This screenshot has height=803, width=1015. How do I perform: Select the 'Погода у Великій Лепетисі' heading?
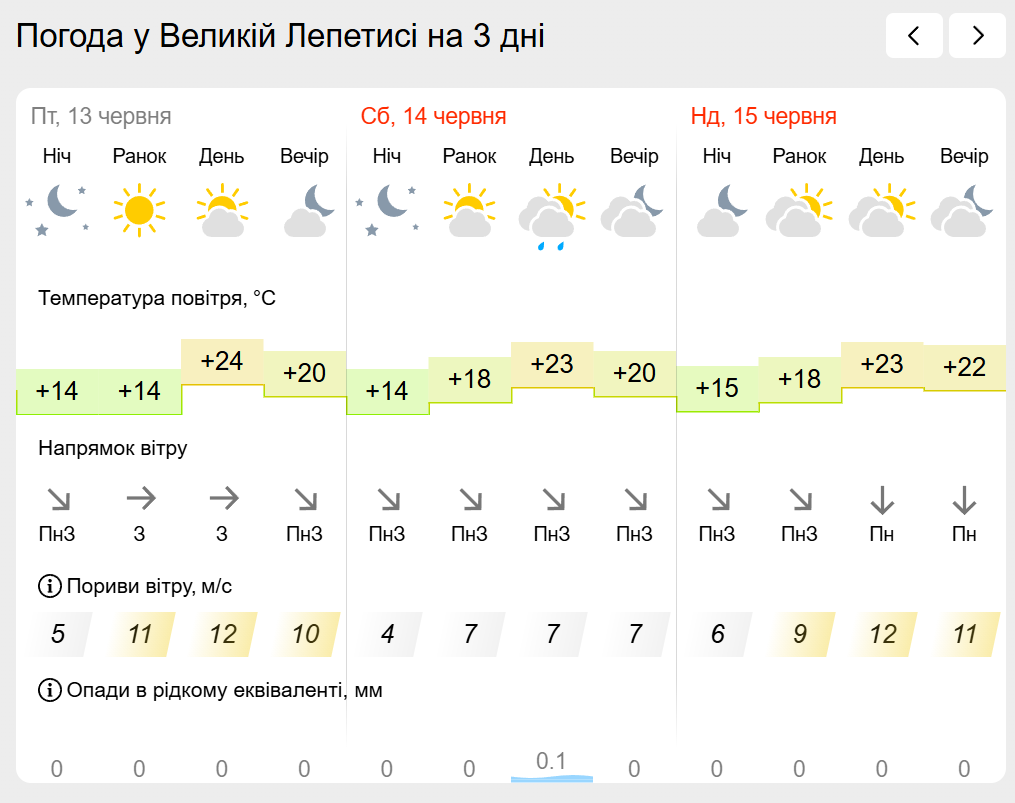[x=217, y=36]
